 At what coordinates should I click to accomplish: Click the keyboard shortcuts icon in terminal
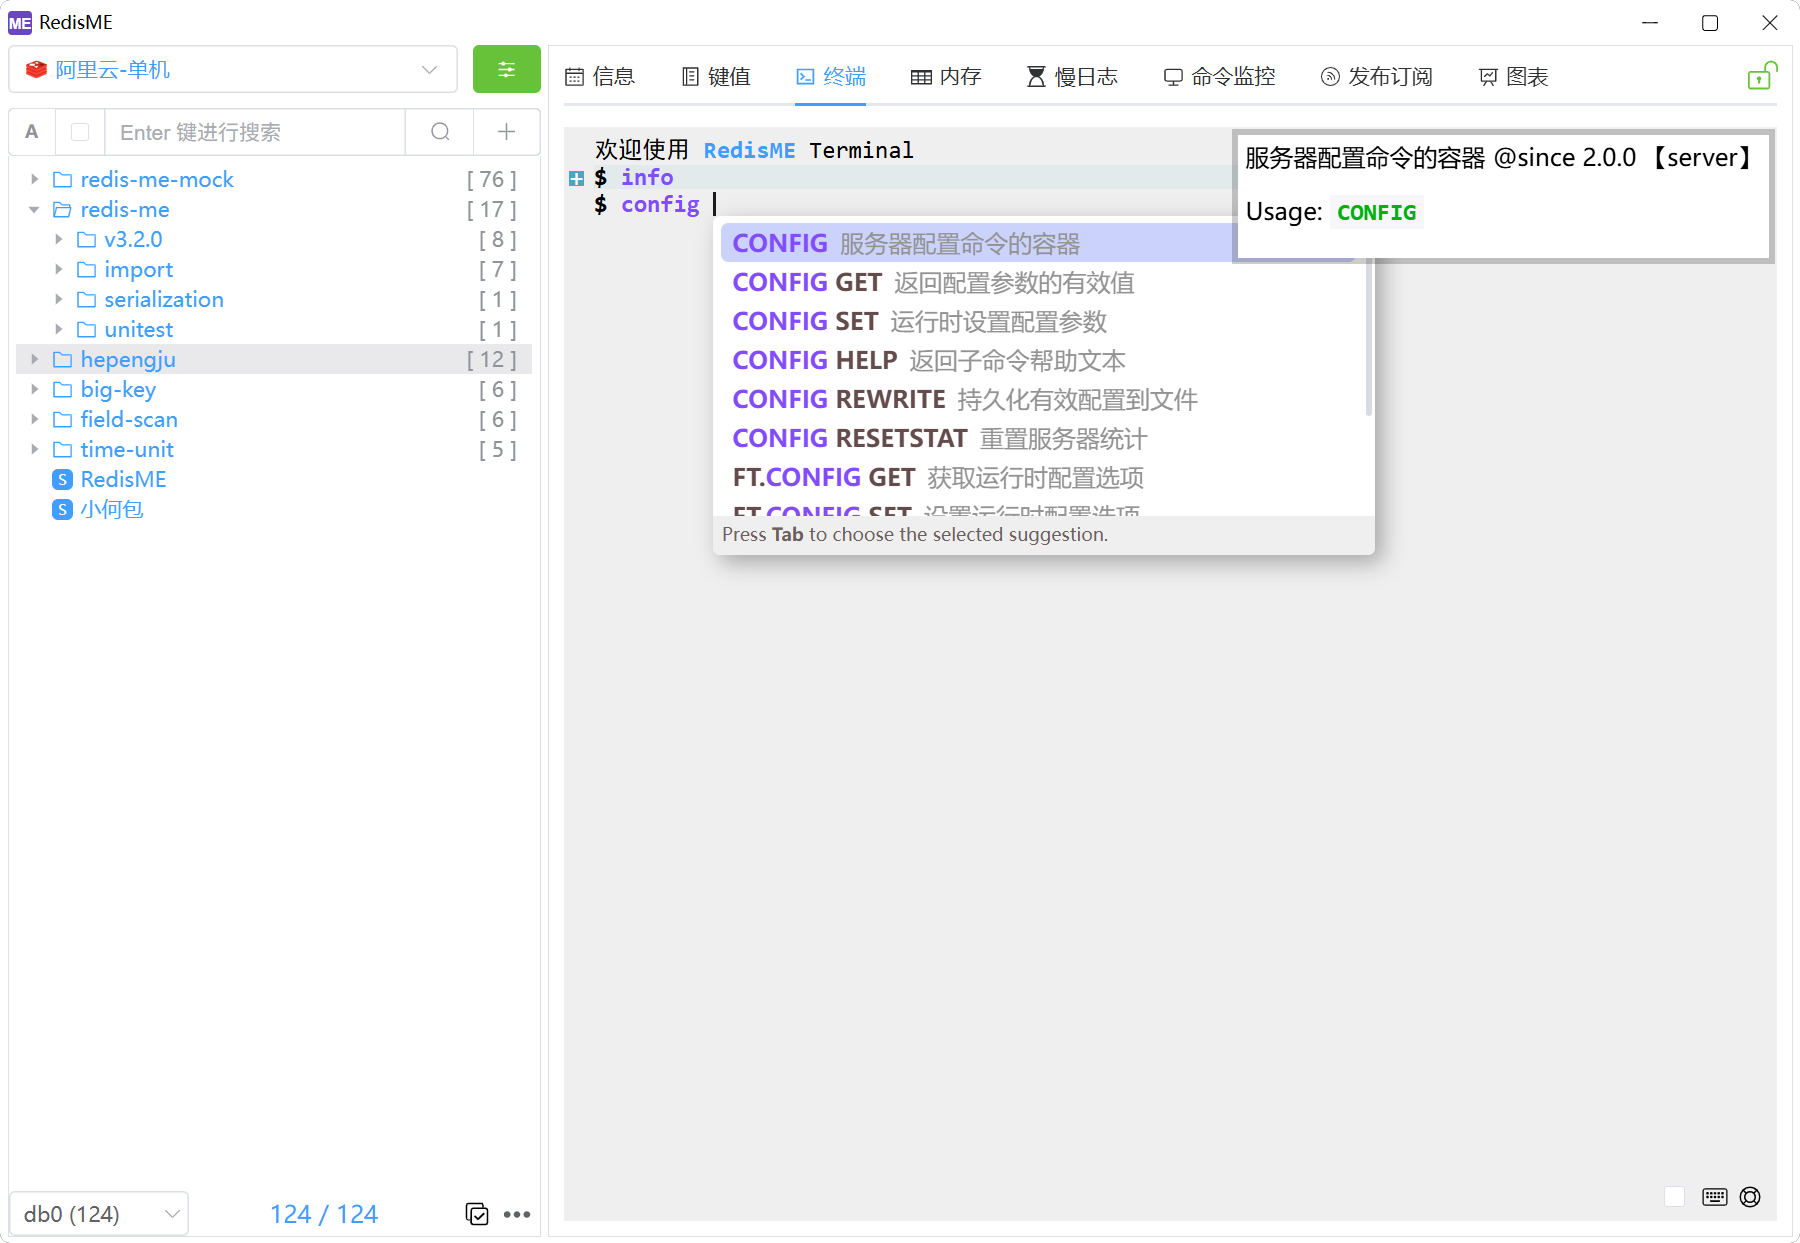[x=1715, y=1197]
